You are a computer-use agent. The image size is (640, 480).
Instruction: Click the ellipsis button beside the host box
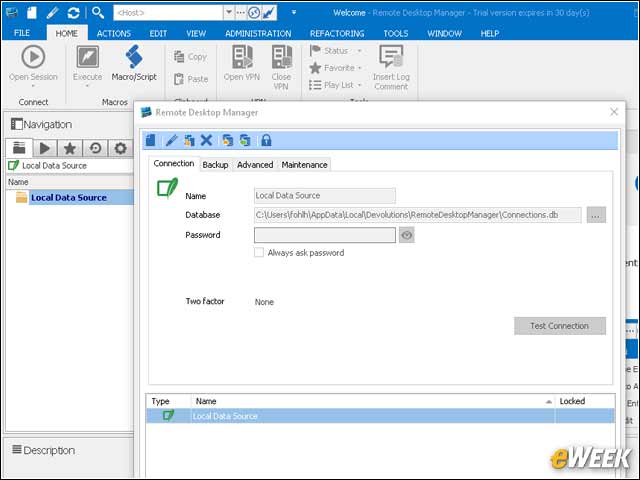[241, 13]
